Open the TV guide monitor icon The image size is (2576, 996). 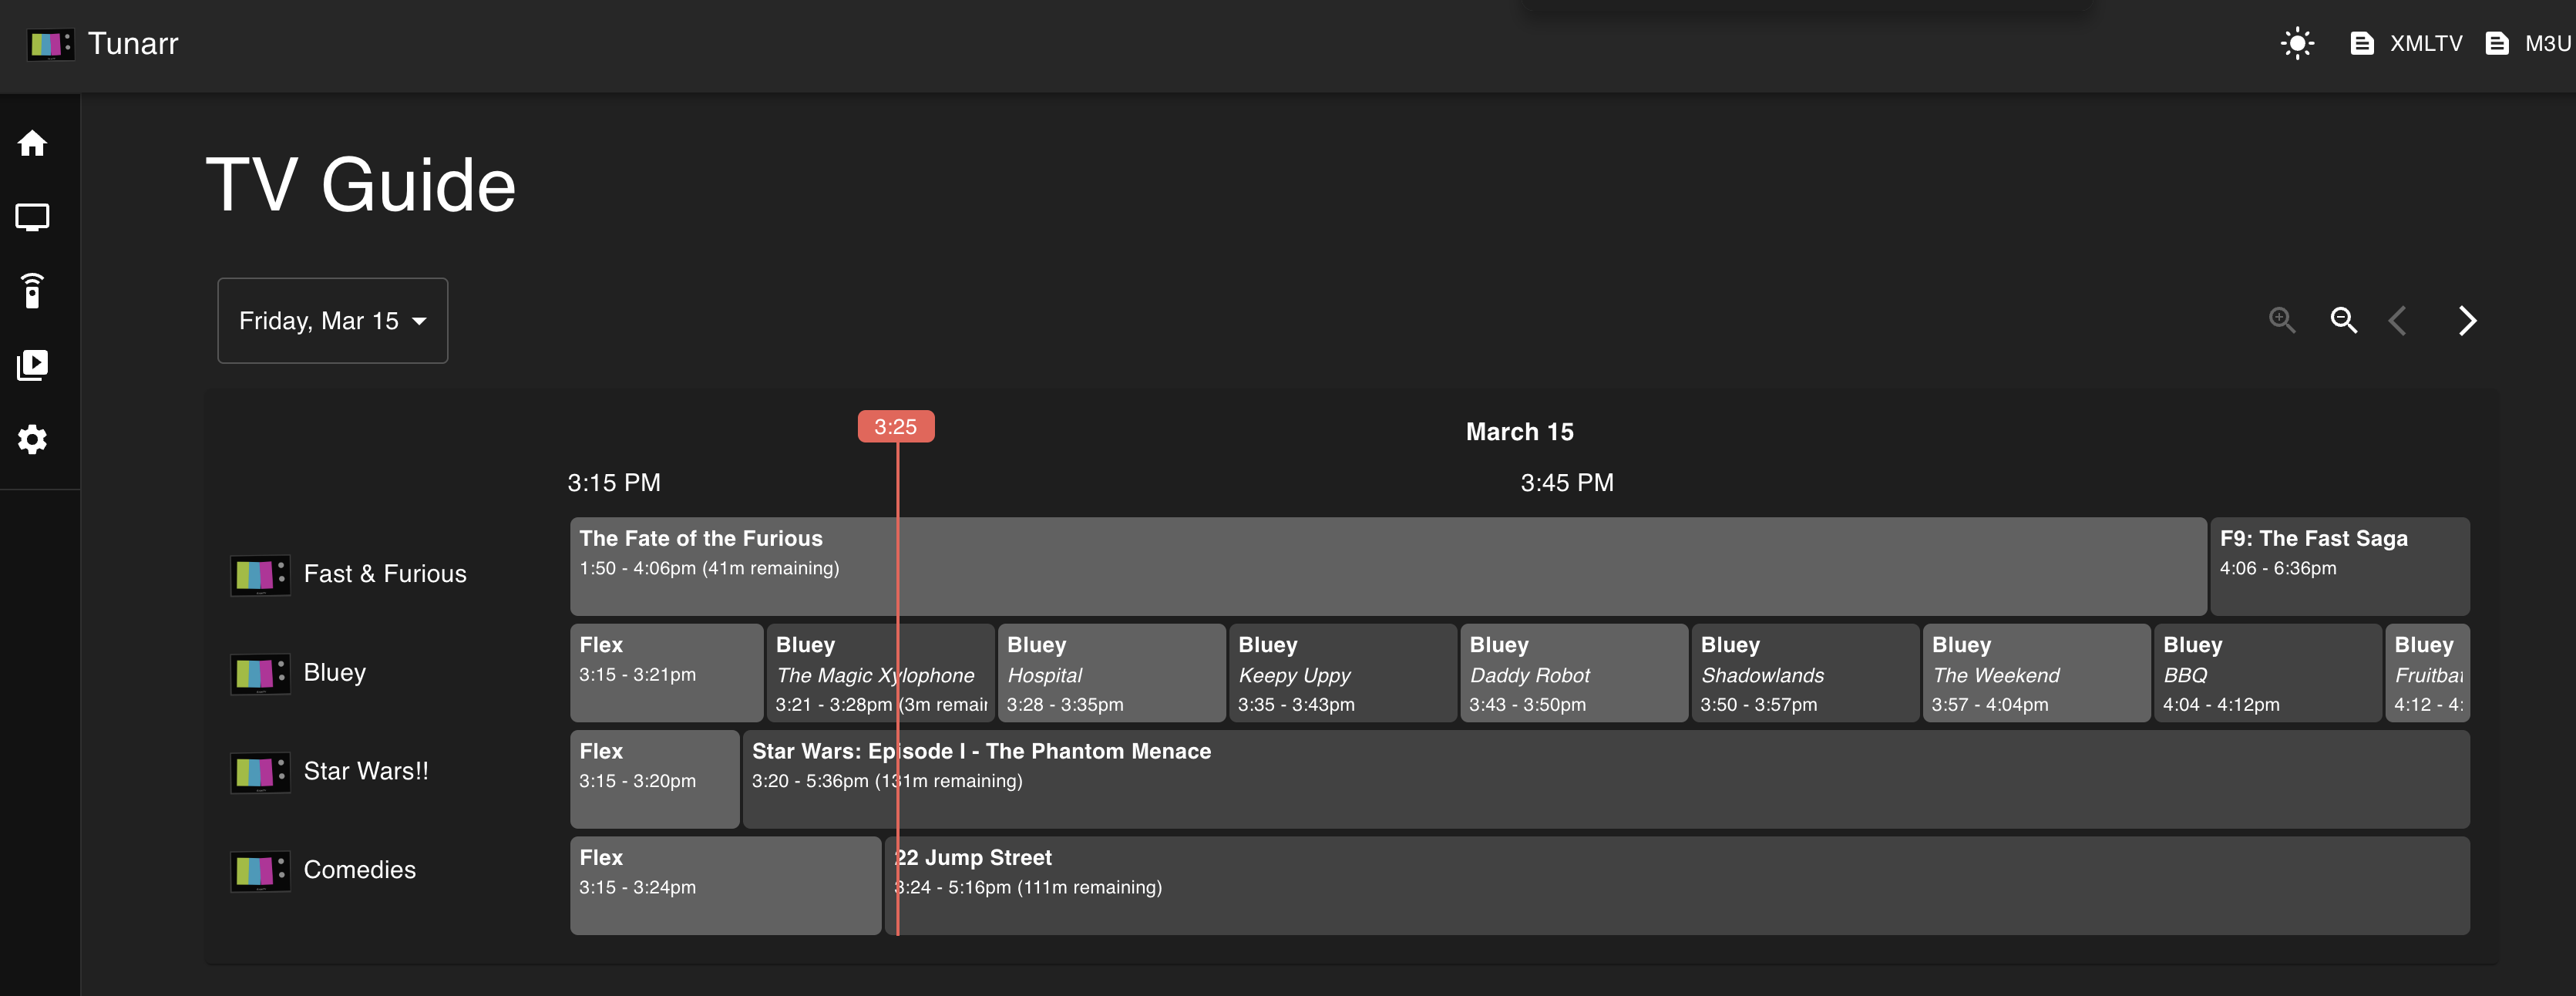coord(32,217)
